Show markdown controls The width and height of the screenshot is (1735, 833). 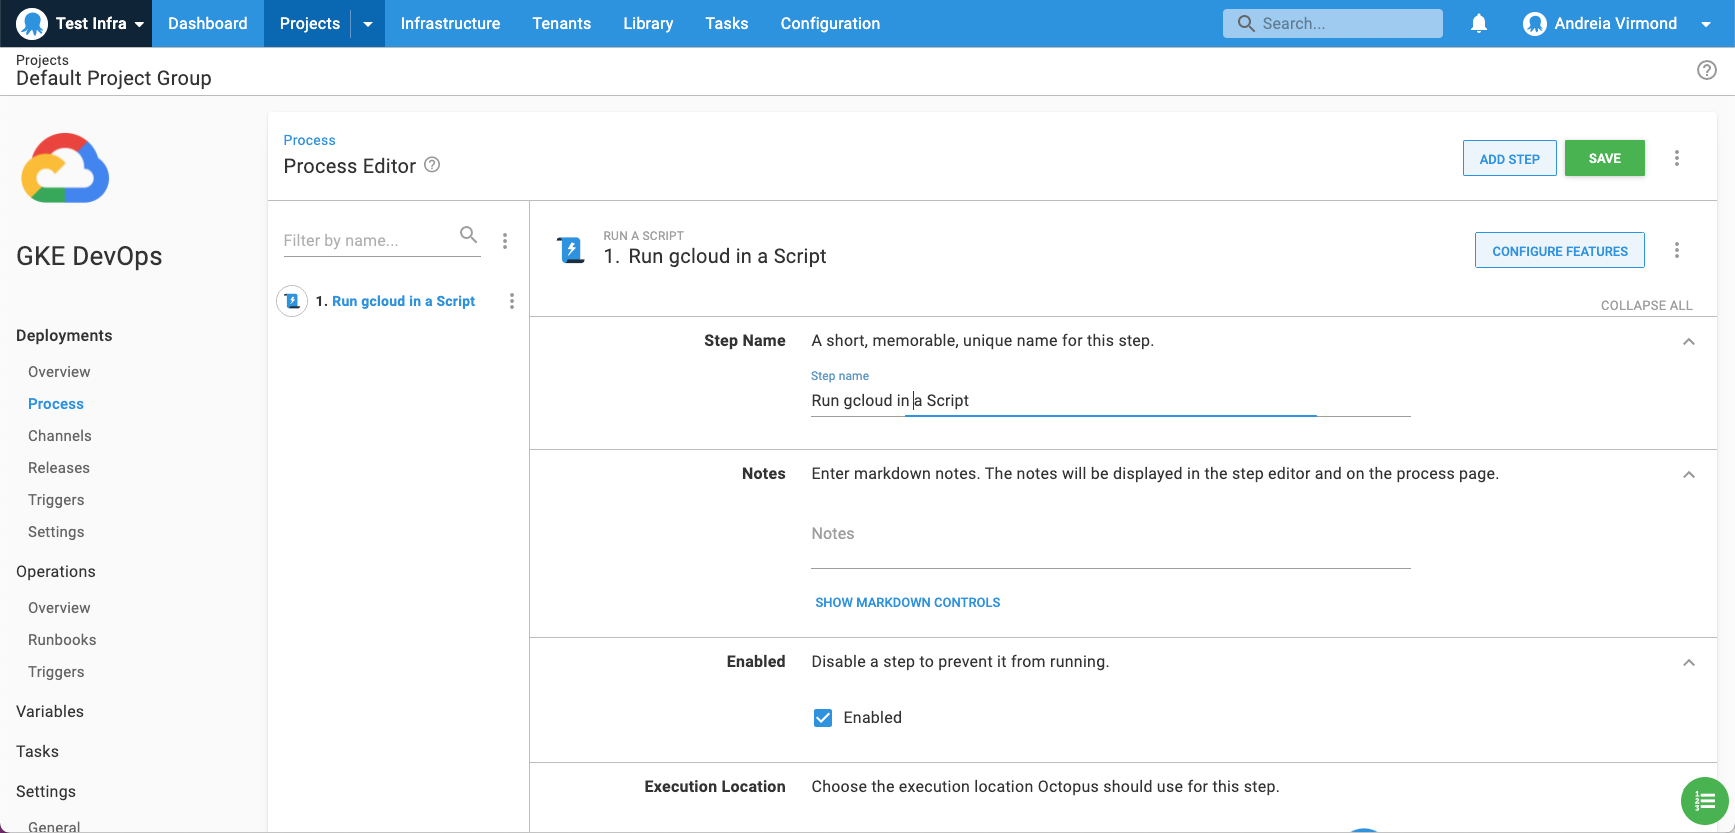(x=908, y=602)
